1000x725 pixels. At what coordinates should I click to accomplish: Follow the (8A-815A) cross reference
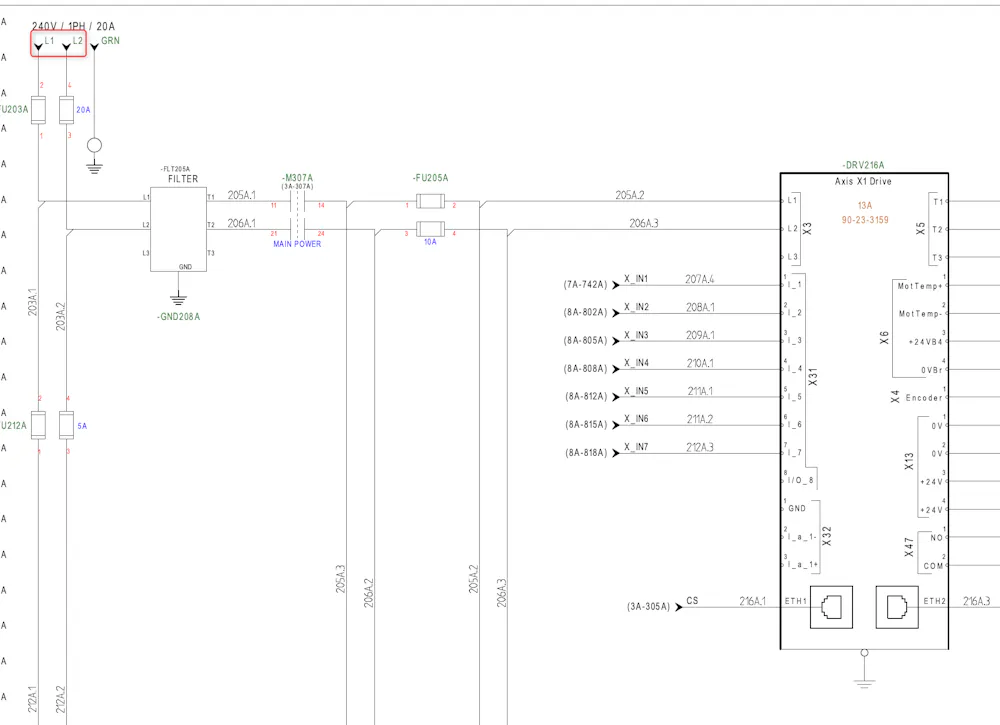tap(586, 424)
